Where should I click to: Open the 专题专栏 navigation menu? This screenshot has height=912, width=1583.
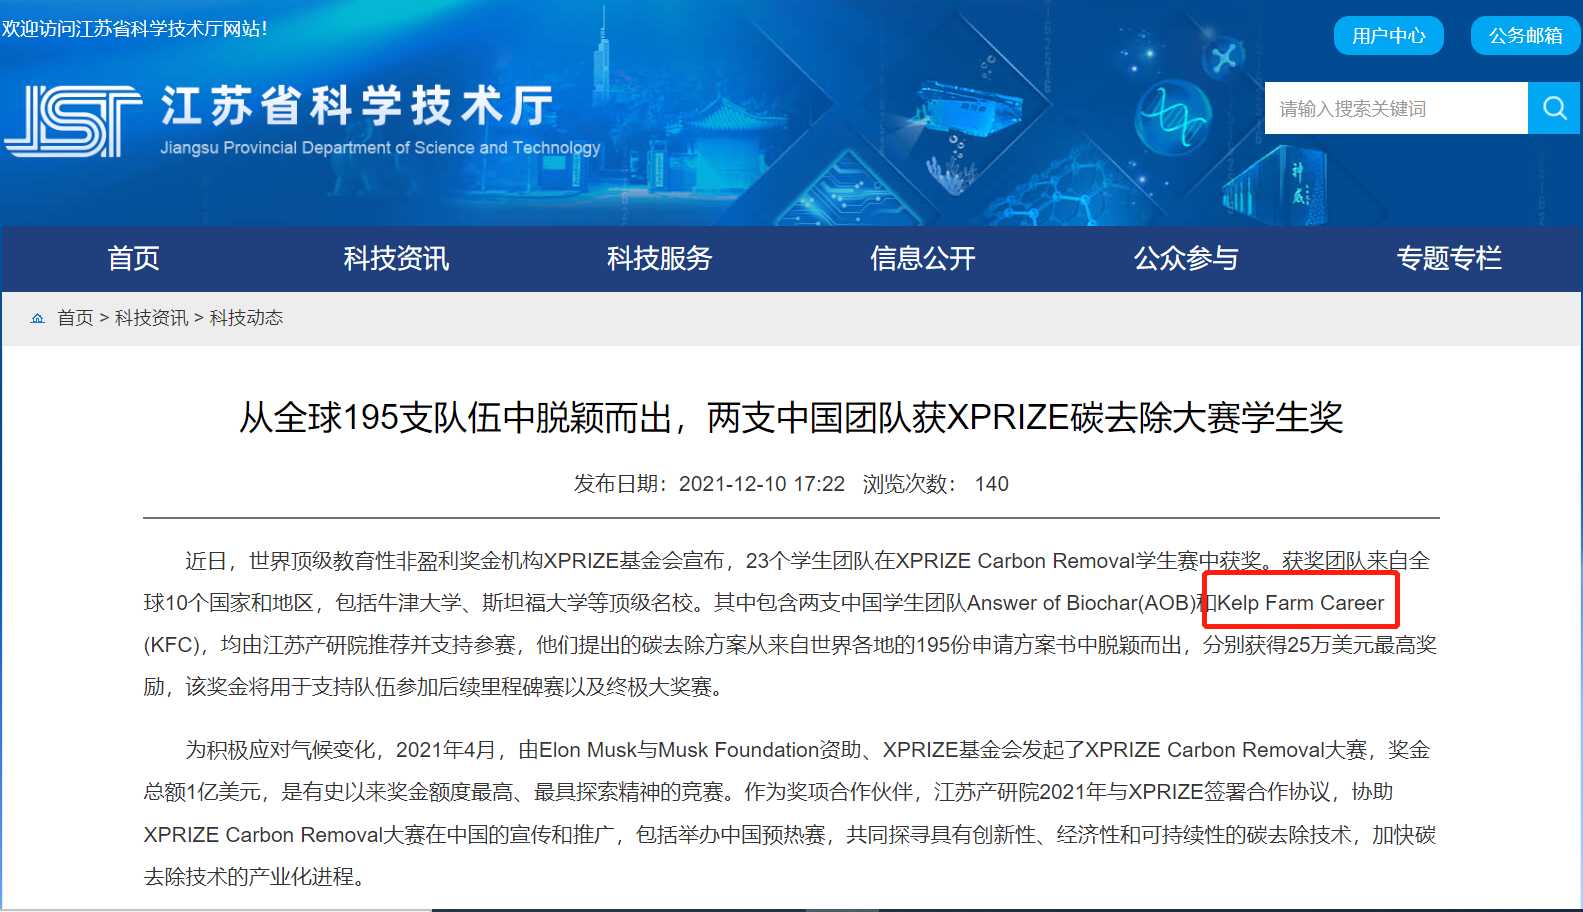(1448, 259)
